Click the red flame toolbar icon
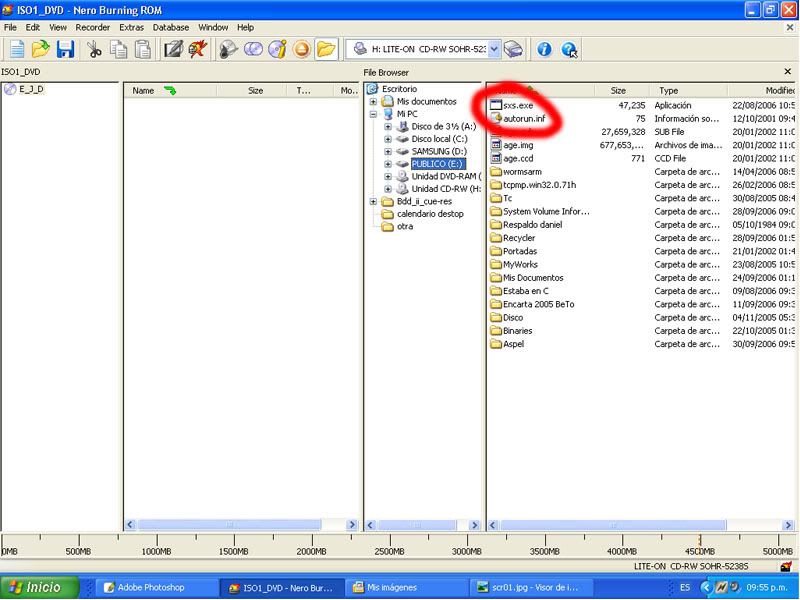Screen dimensions: 800x600 click(197, 49)
